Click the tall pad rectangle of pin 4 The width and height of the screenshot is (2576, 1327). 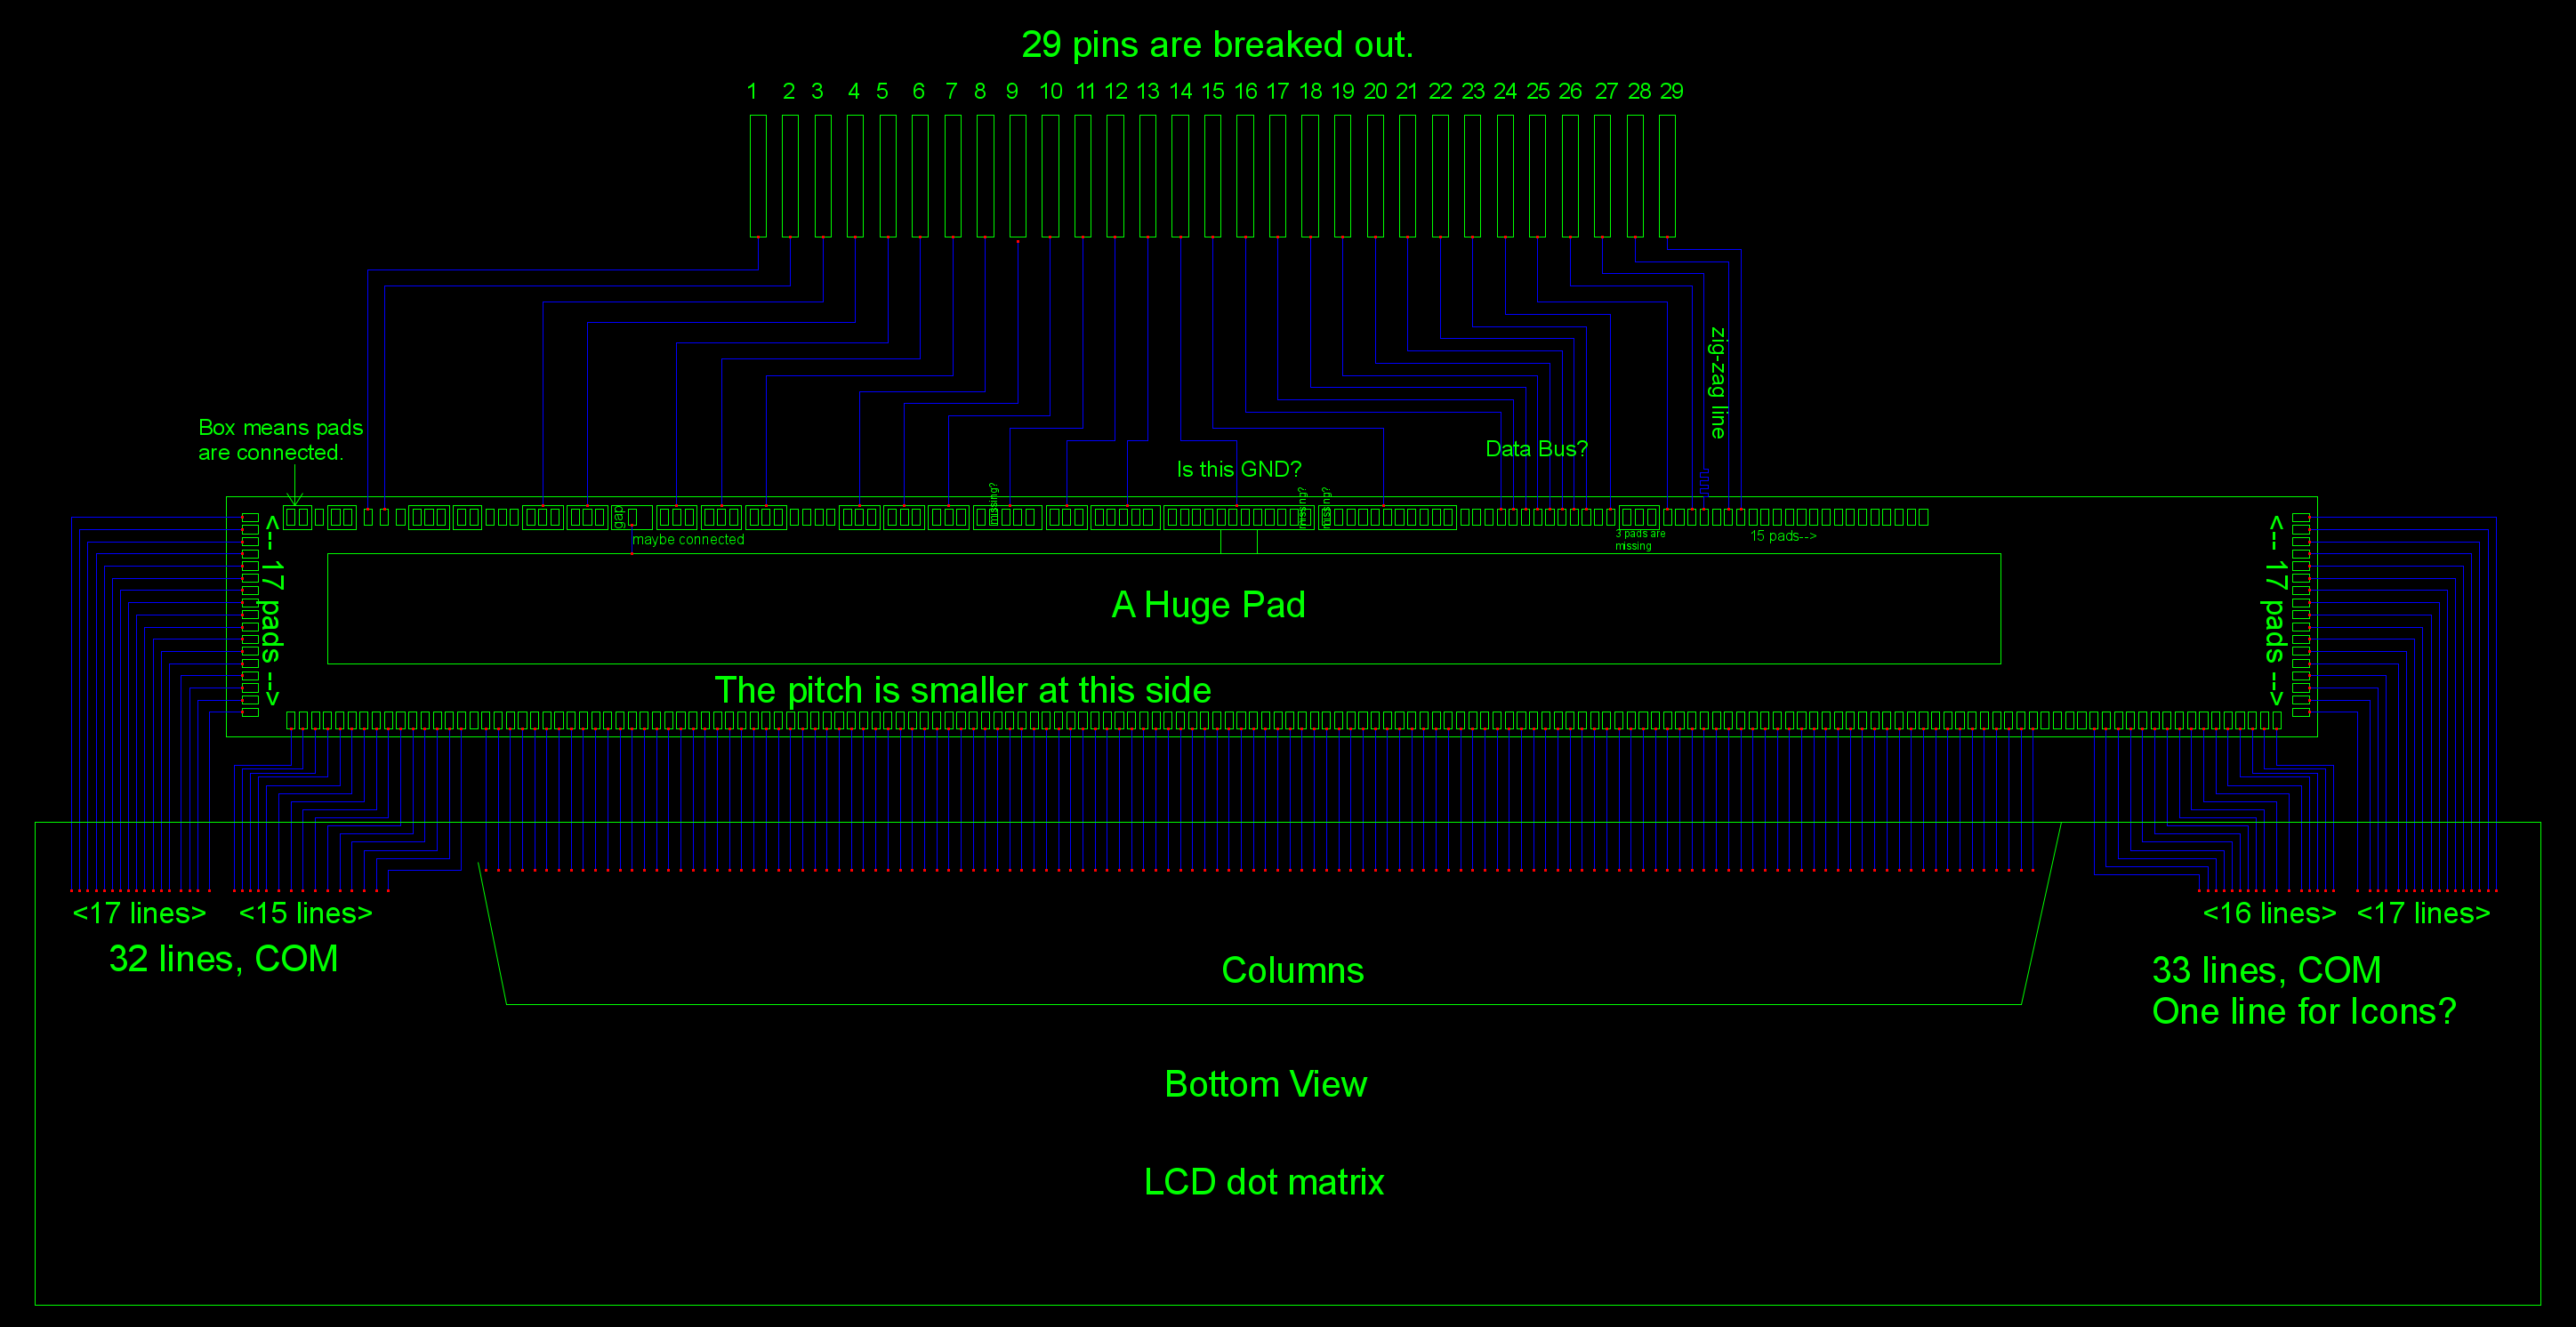point(855,176)
